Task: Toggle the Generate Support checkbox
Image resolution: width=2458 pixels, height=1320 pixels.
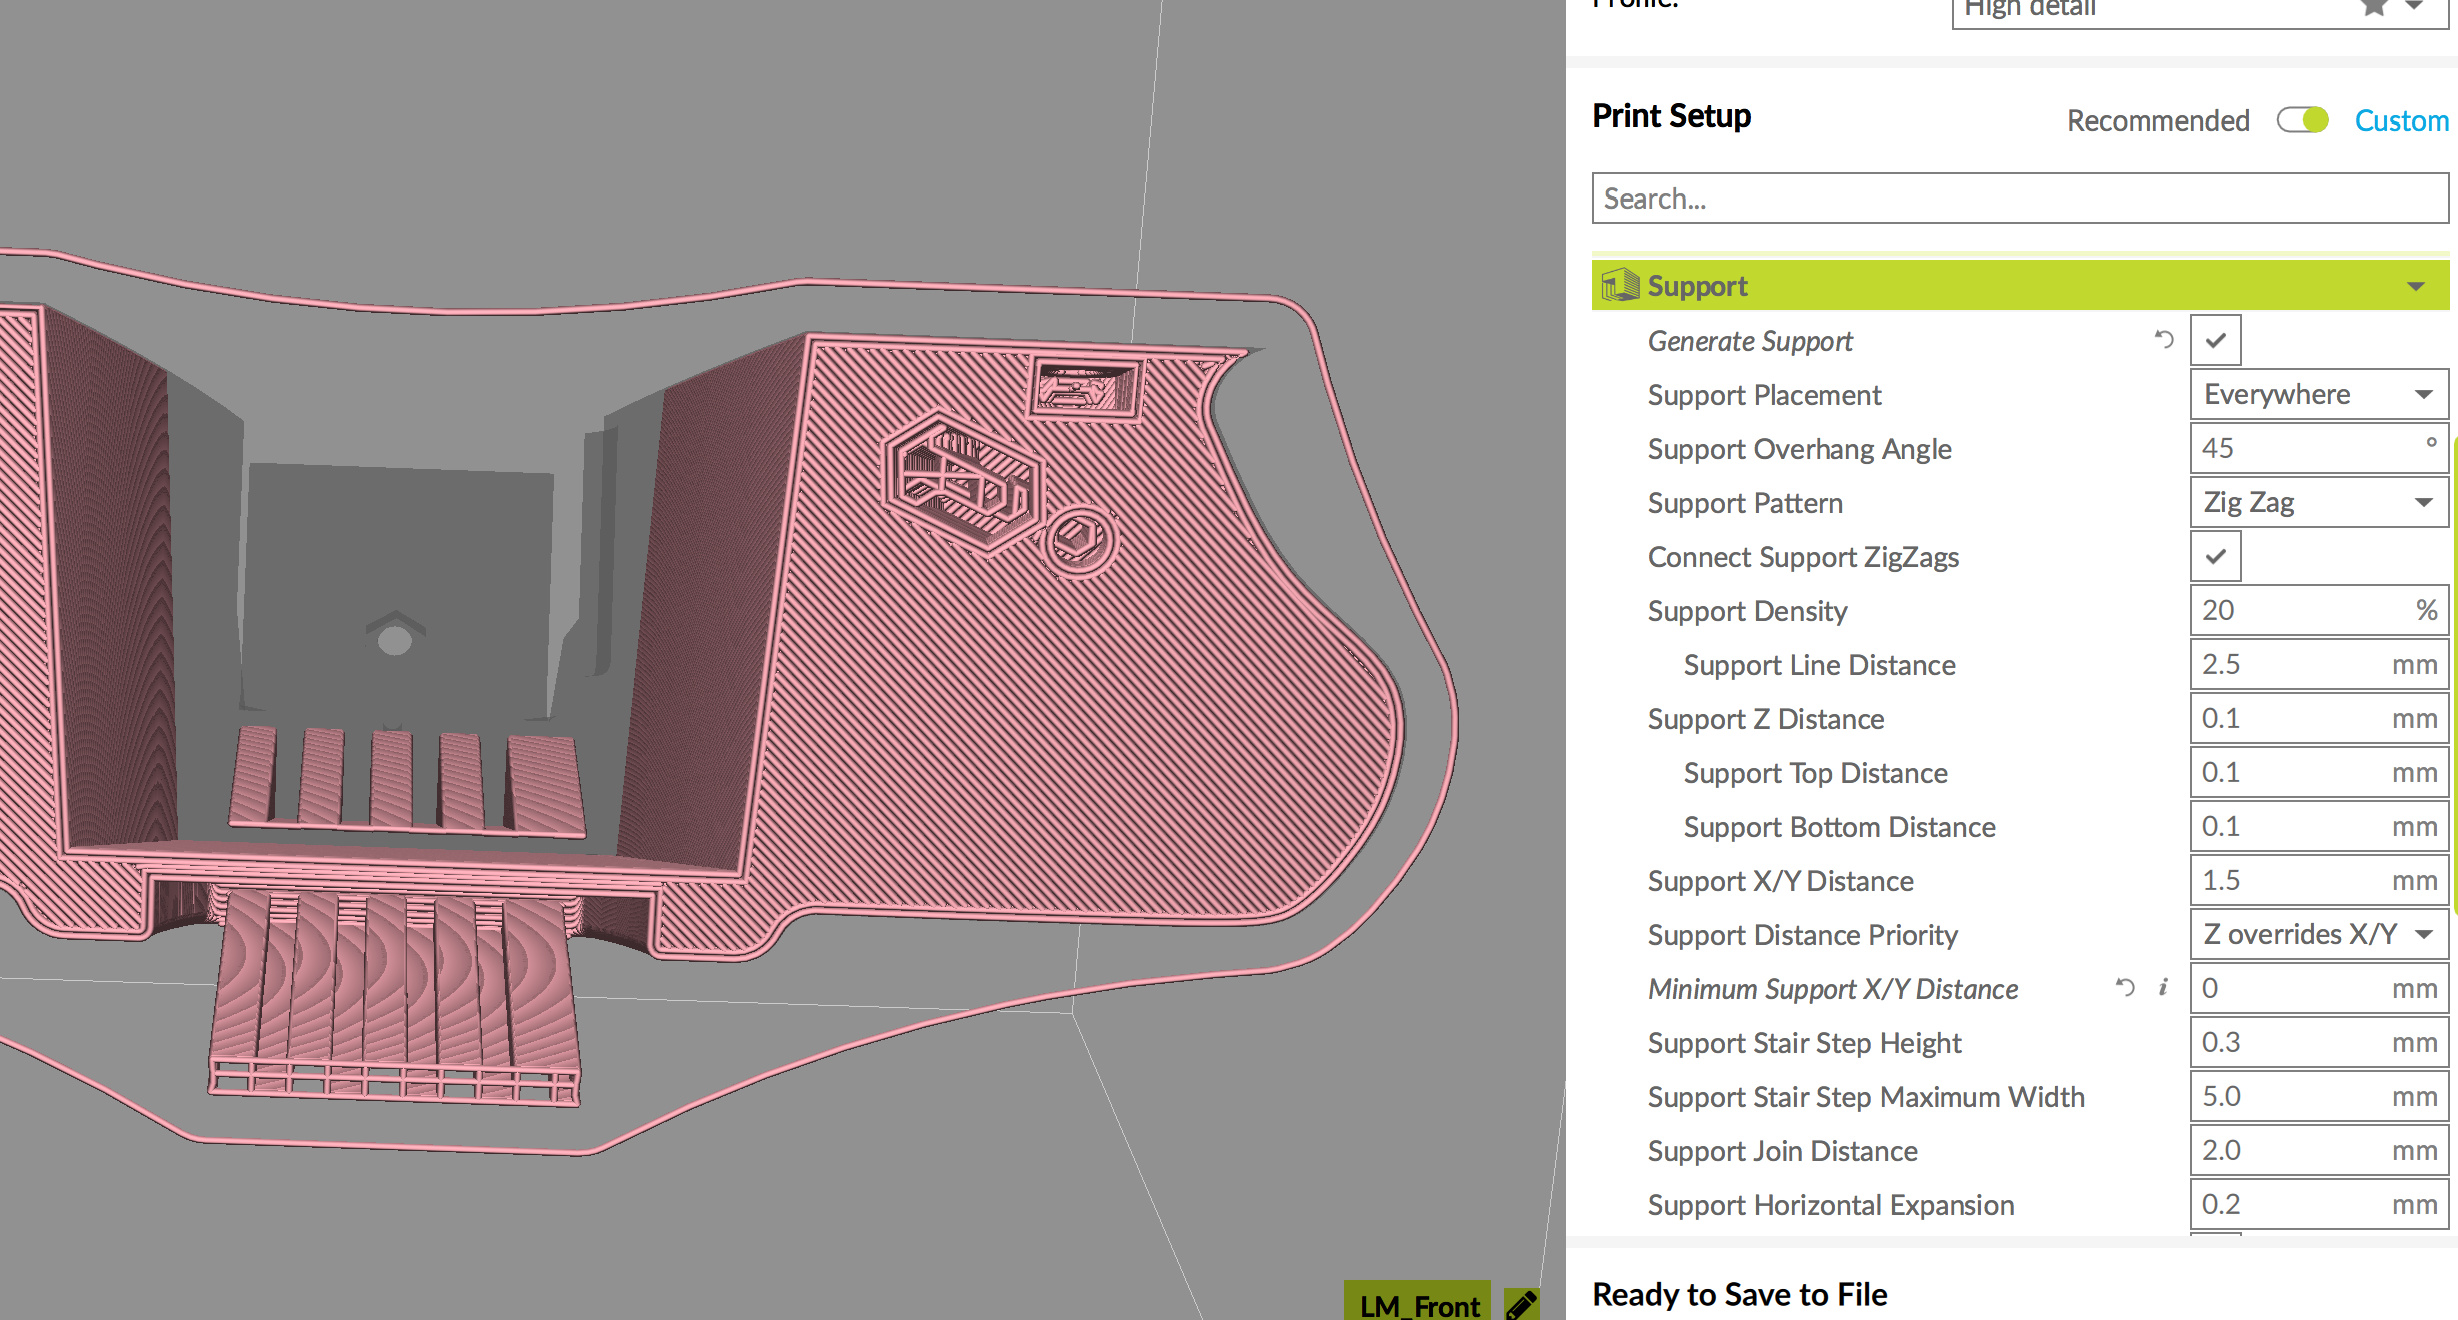Action: point(2215,340)
